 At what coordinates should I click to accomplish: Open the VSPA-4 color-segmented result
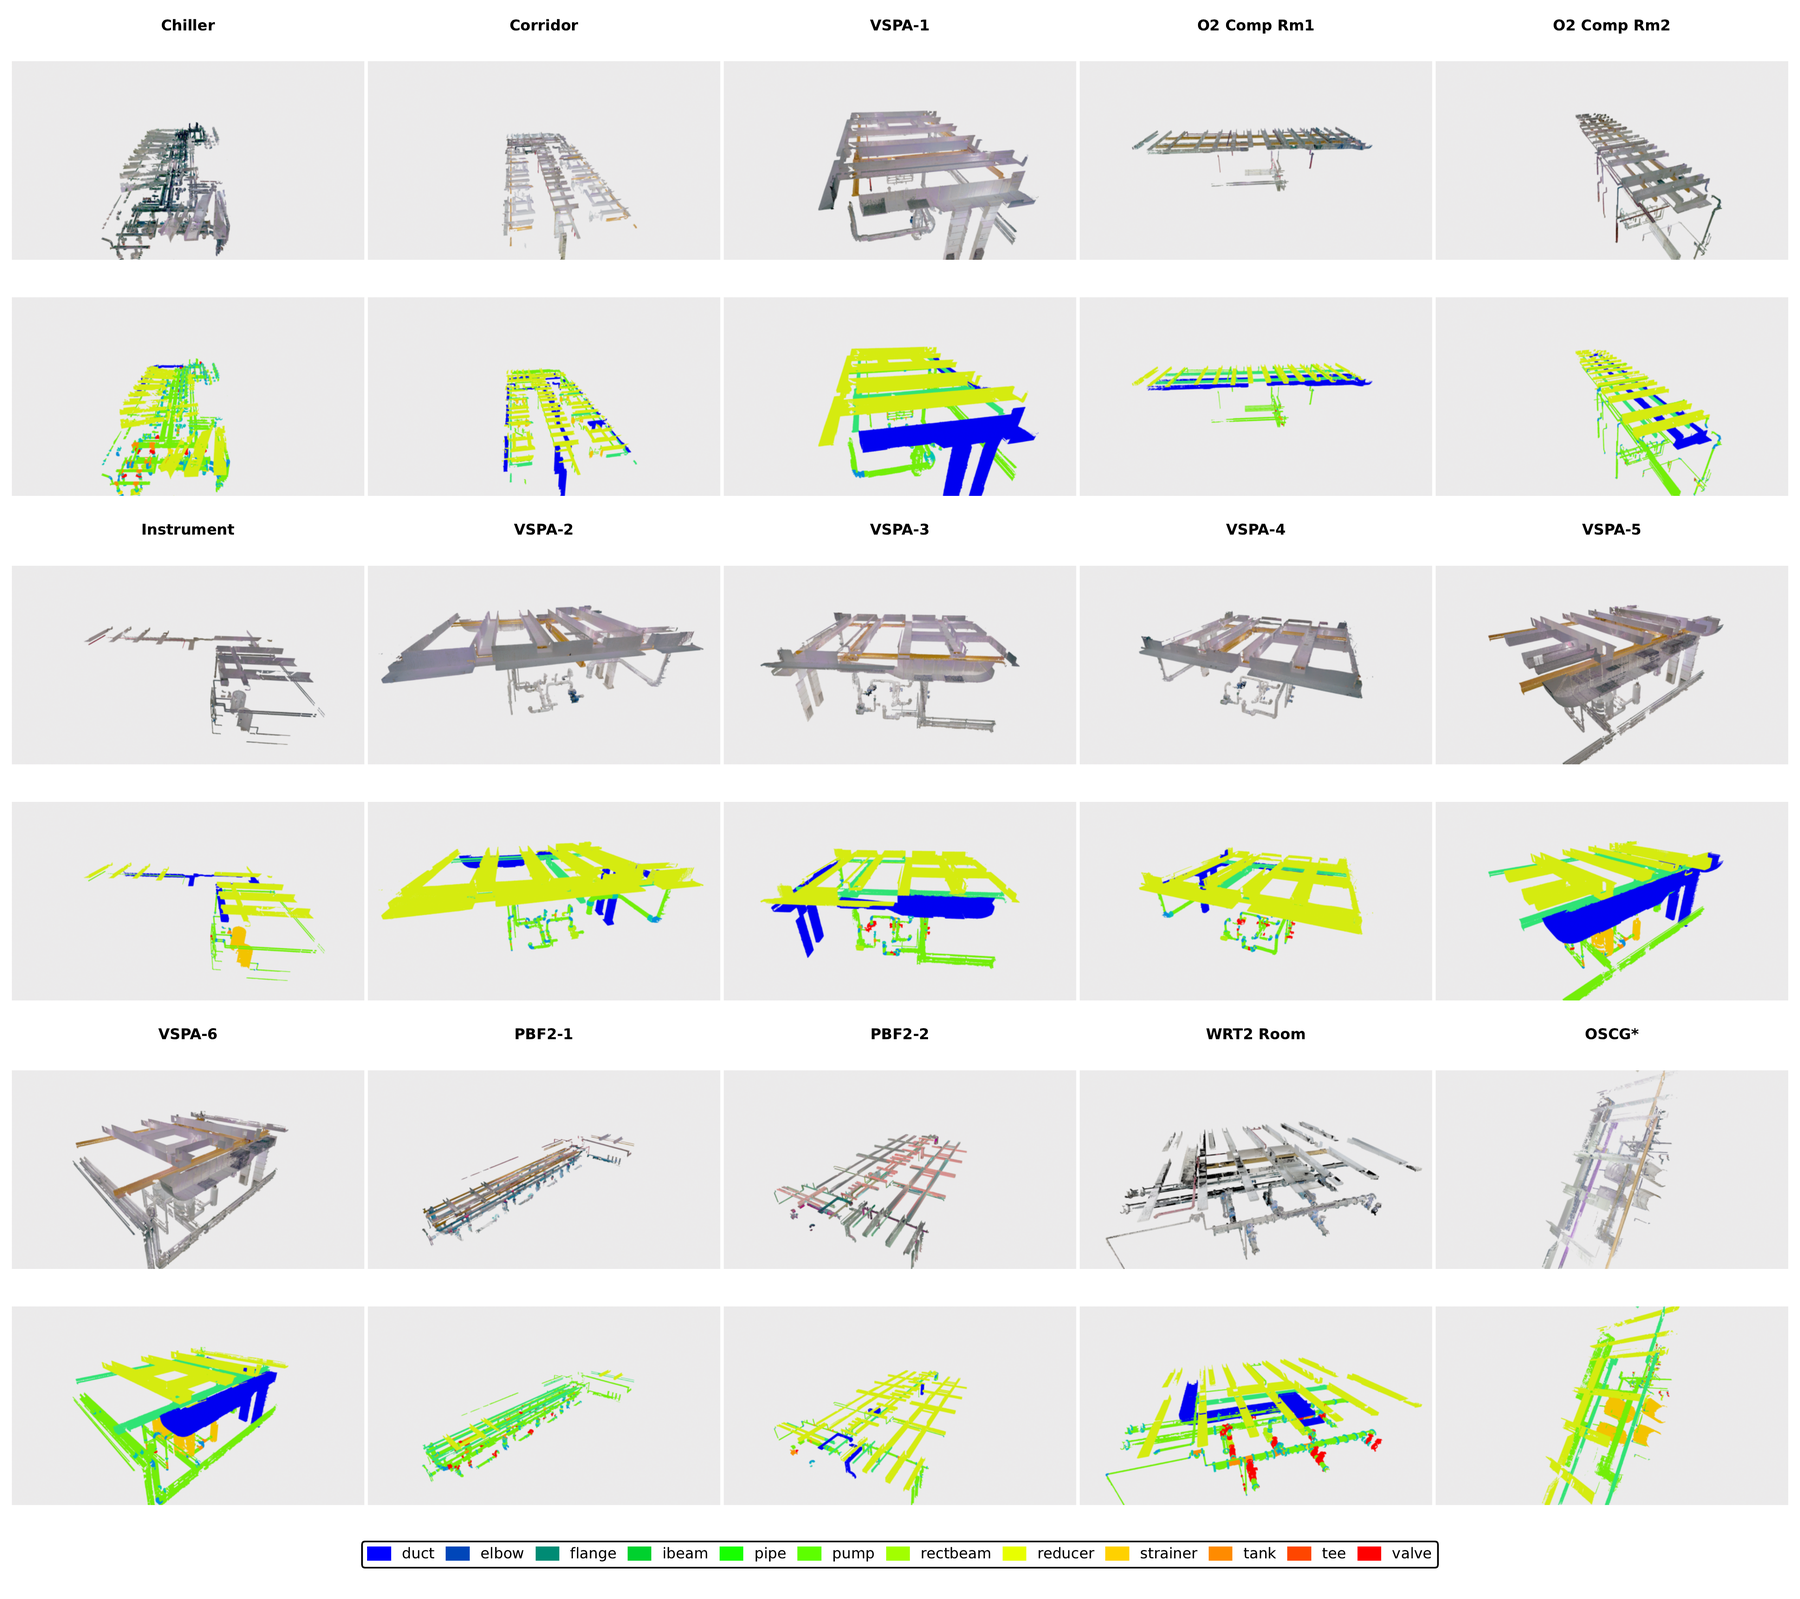pyautogui.click(x=1256, y=901)
